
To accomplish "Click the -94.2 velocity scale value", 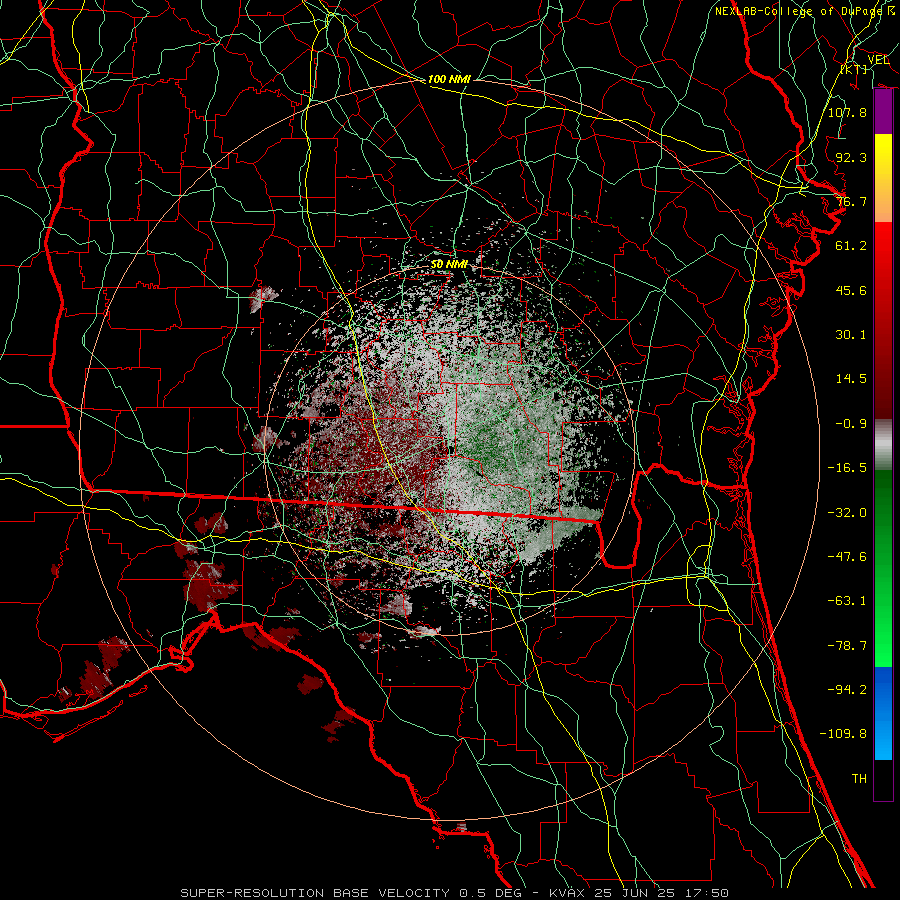I will click(847, 690).
